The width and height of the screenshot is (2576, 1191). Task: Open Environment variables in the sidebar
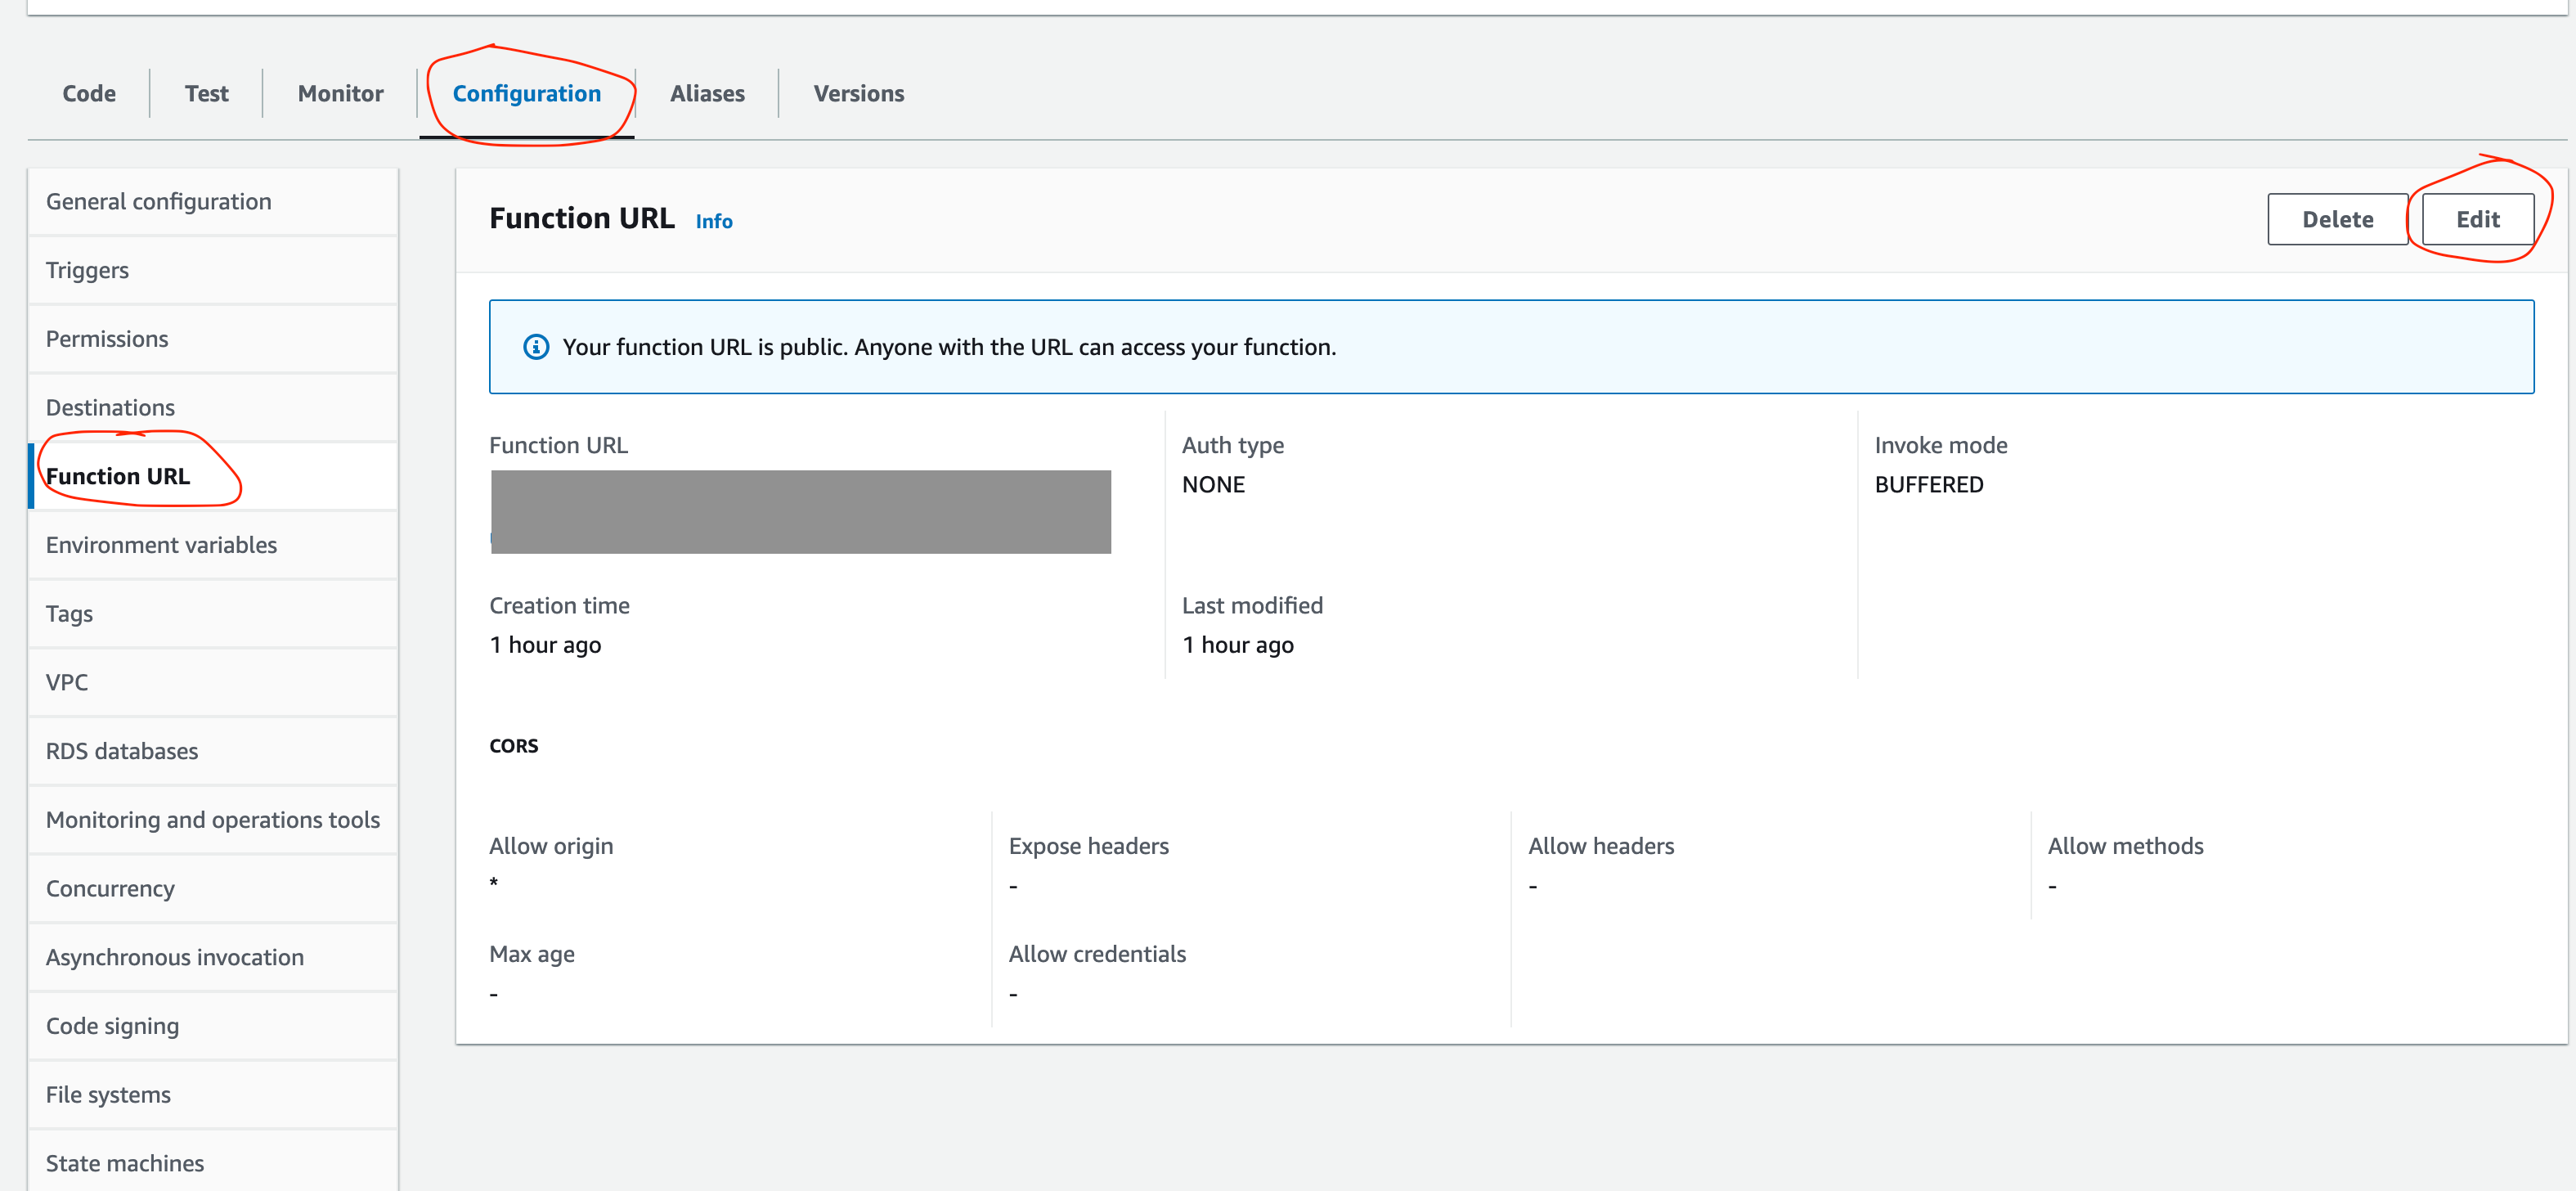tap(161, 545)
